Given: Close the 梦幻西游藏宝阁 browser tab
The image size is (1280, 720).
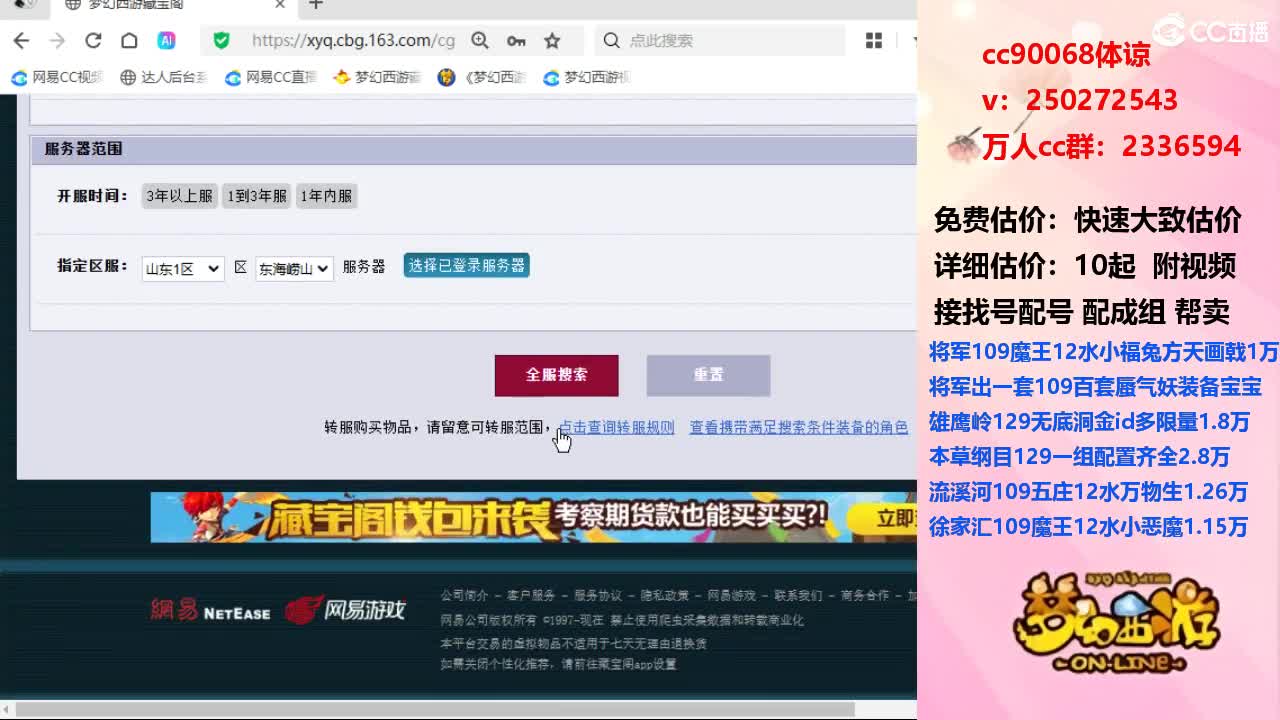Looking at the screenshot, I should (280, 5).
